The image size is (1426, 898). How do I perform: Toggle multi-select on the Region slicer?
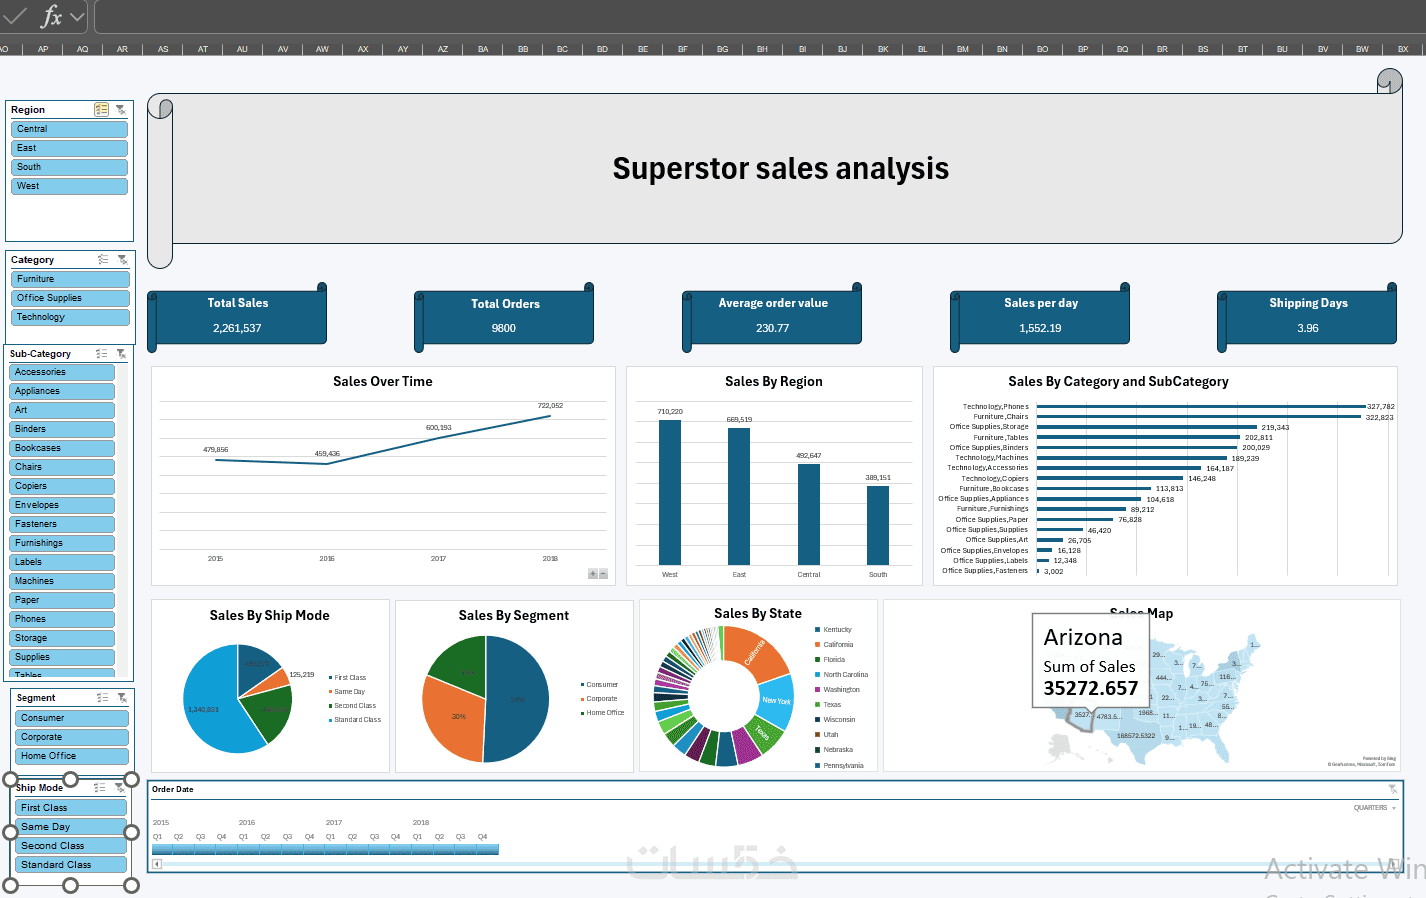click(101, 110)
